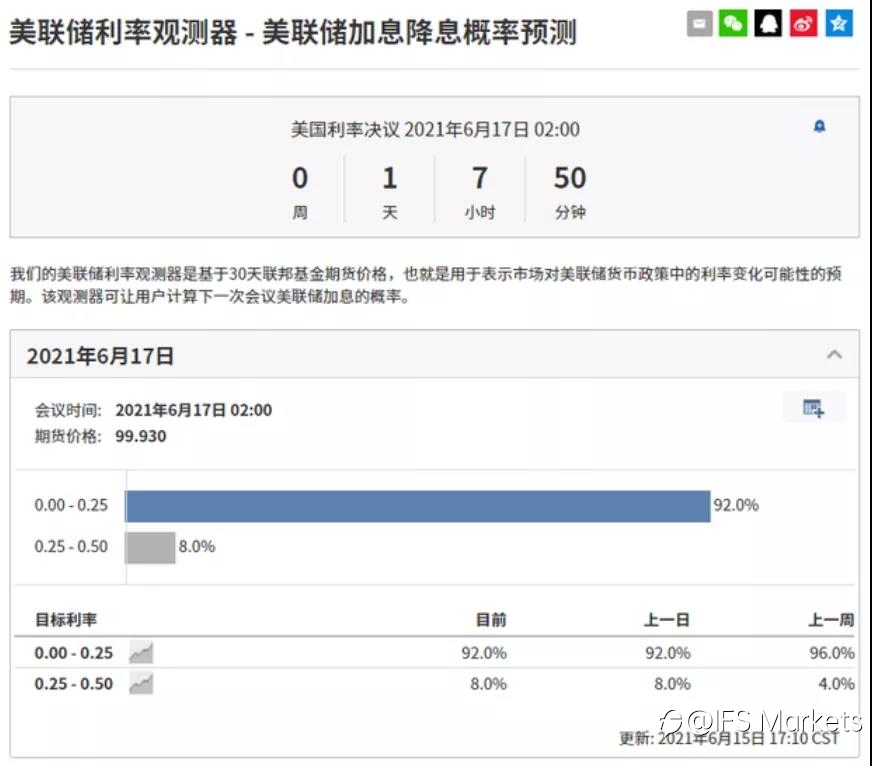Open chart icon for 0.25 - 0.50 row
Screen dimensions: 872x766
(141, 683)
